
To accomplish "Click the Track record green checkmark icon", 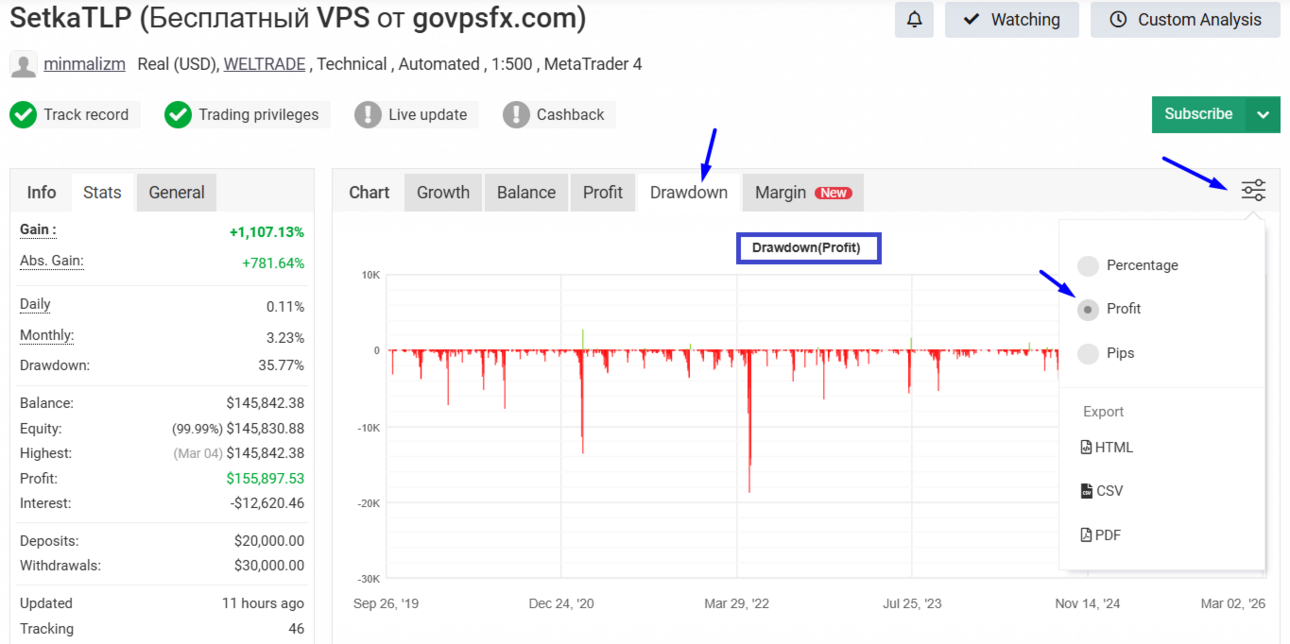I will [x=23, y=115].
